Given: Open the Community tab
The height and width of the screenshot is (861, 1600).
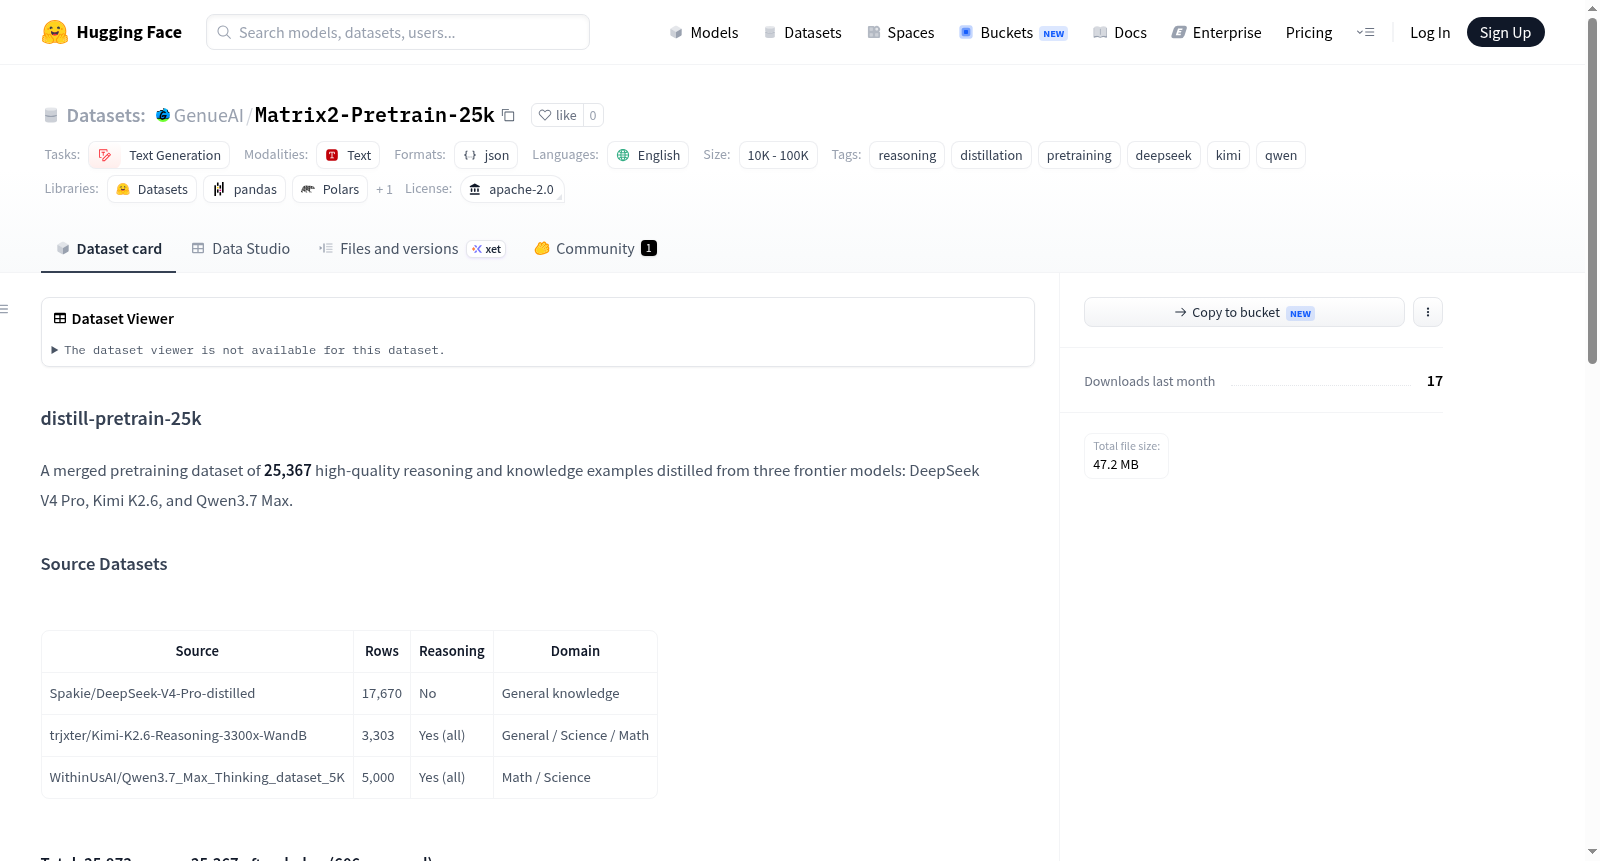Looking at the screenshot, I should click(x=595, y=249).
